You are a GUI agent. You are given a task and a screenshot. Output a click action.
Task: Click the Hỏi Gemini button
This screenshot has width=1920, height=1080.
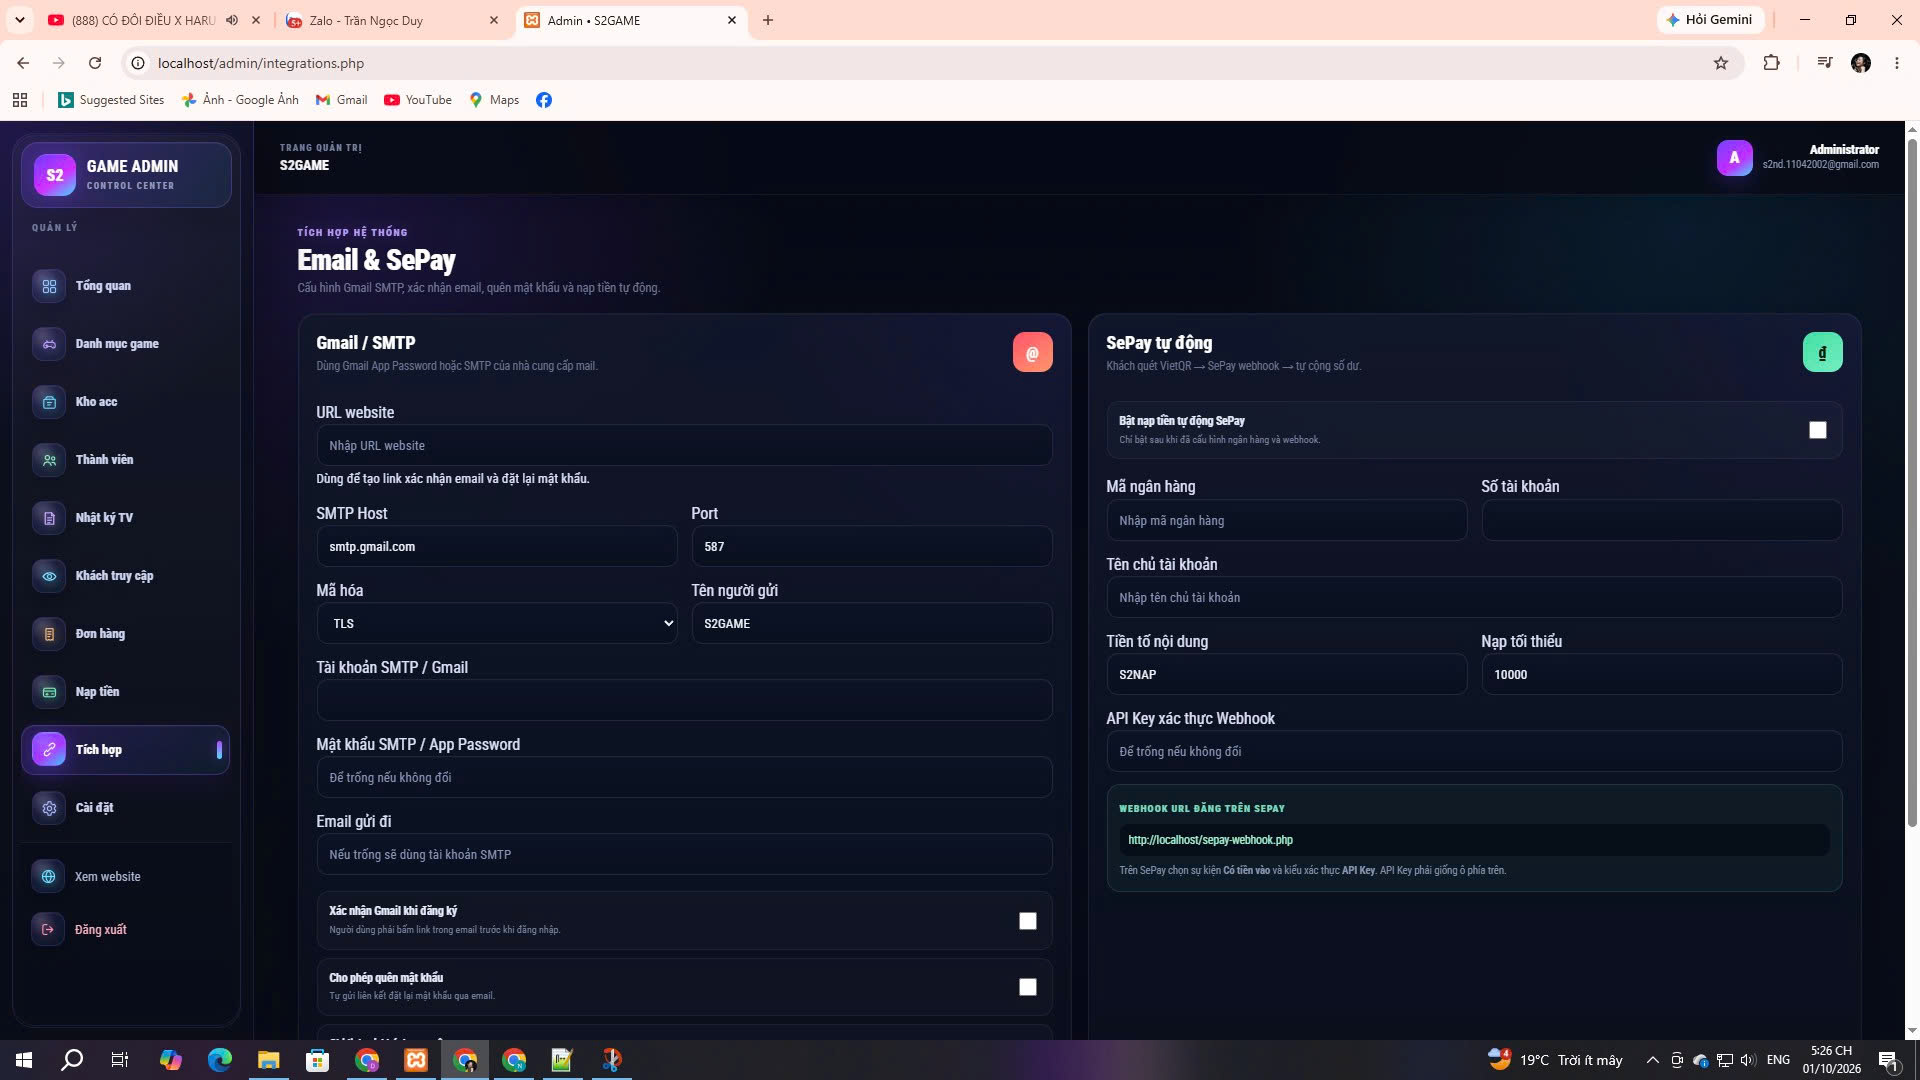pos(1710,20)
